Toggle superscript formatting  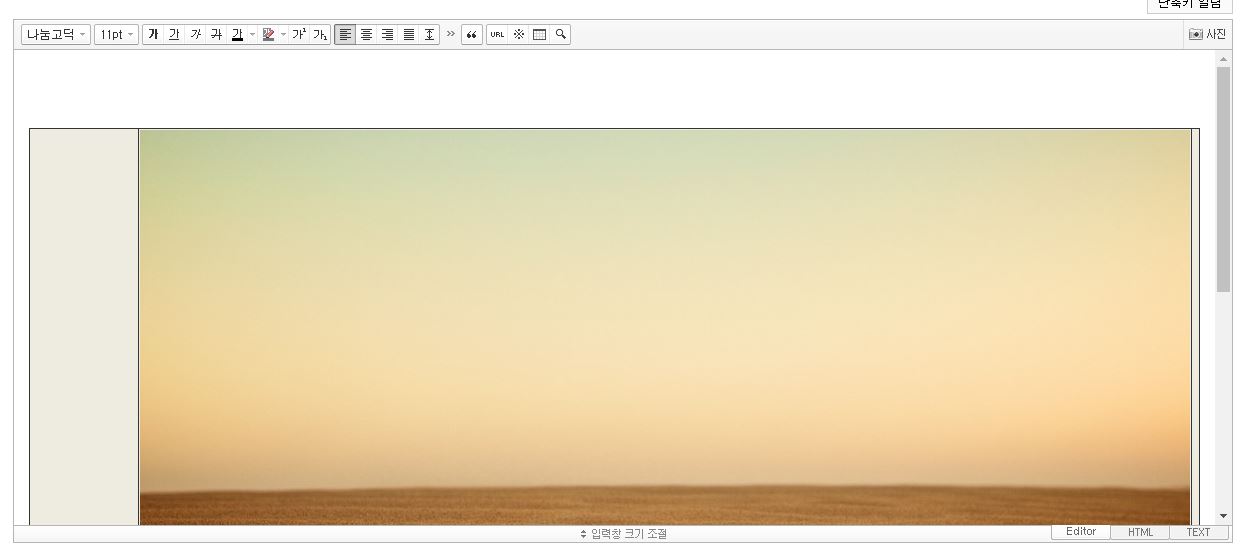[x=299, y=34]
